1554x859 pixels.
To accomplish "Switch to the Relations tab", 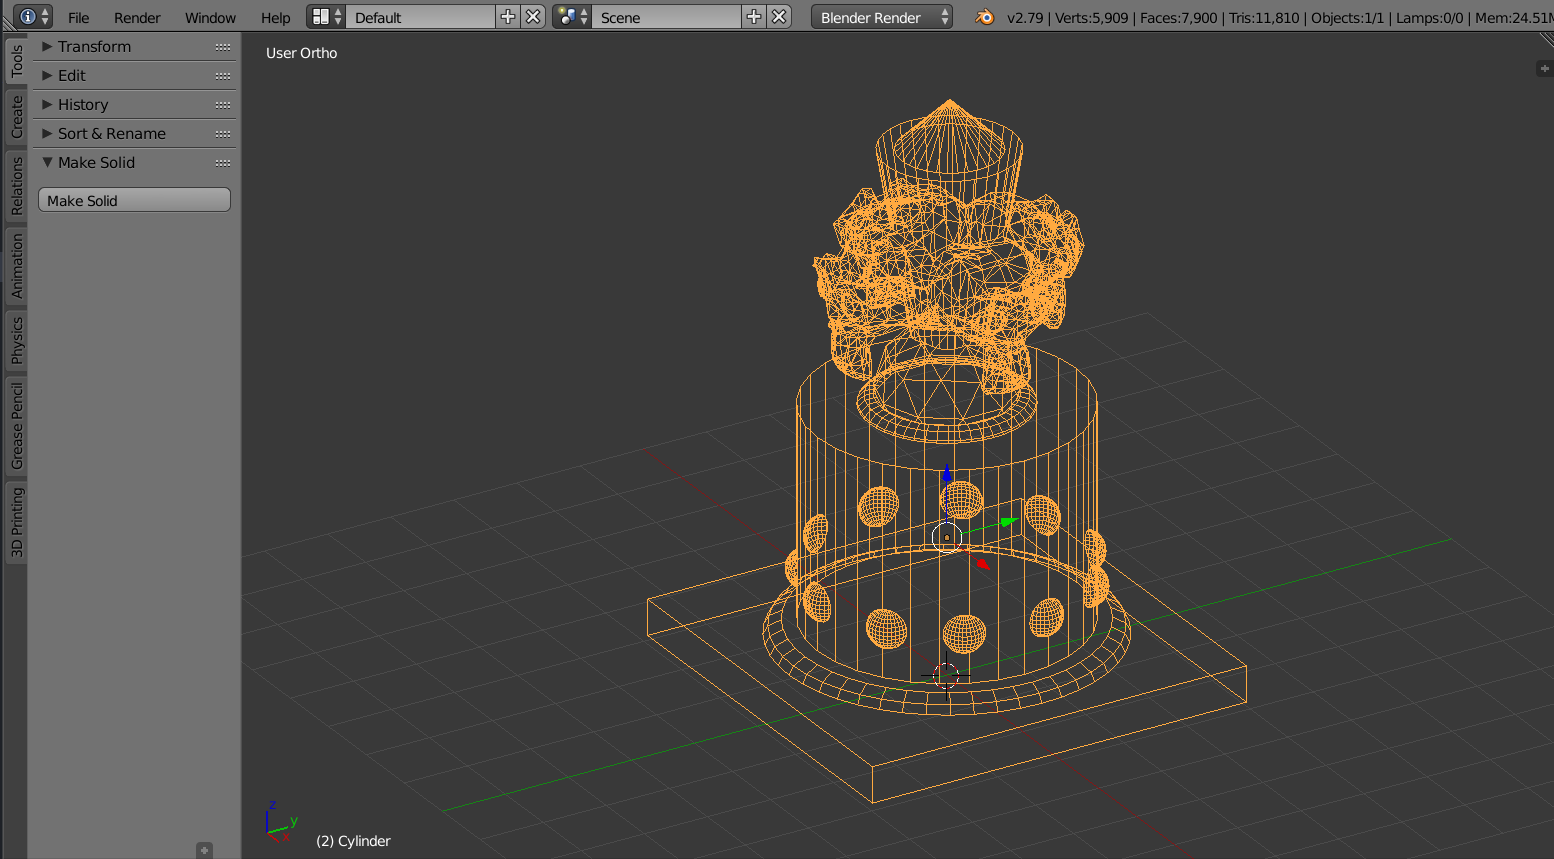I will click(16, 186).
